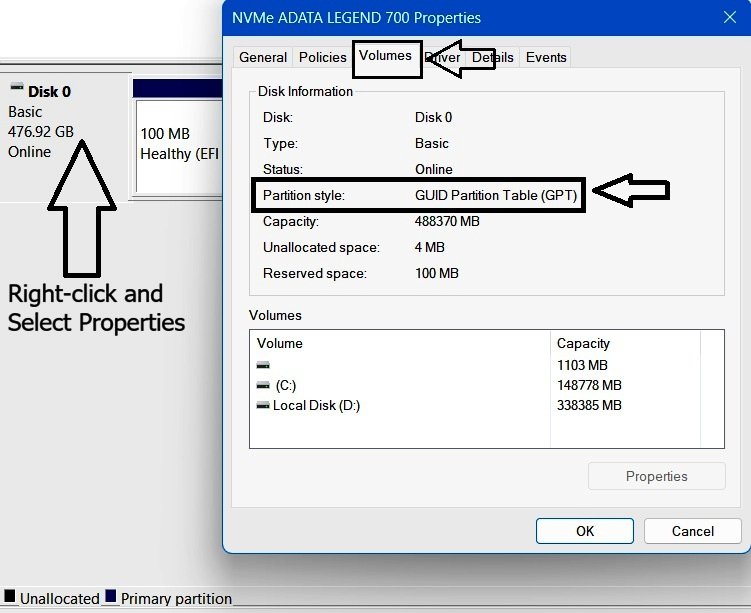
Task: Click the Capacity column header
Action: 583,343
